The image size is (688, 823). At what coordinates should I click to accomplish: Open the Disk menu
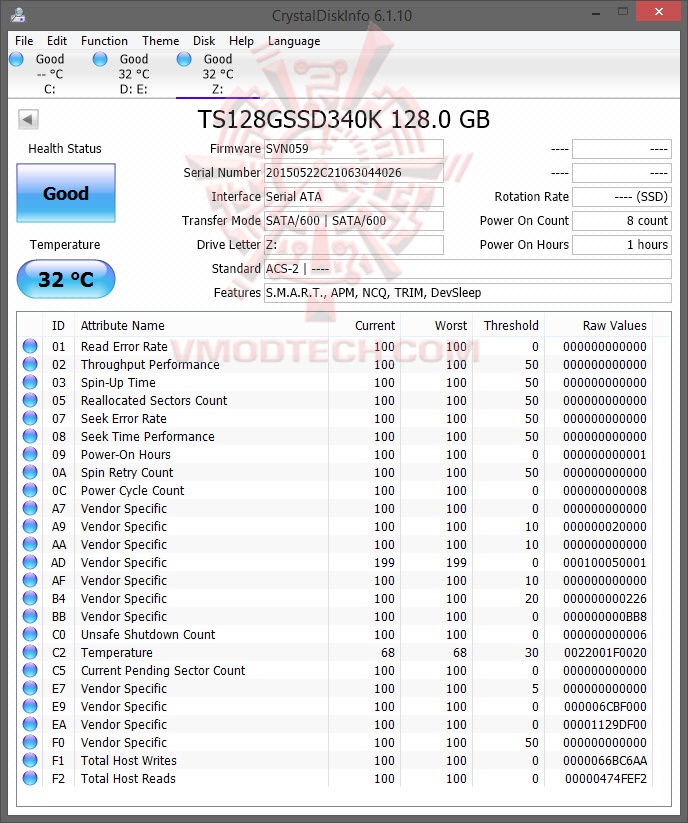coord(204,41)
